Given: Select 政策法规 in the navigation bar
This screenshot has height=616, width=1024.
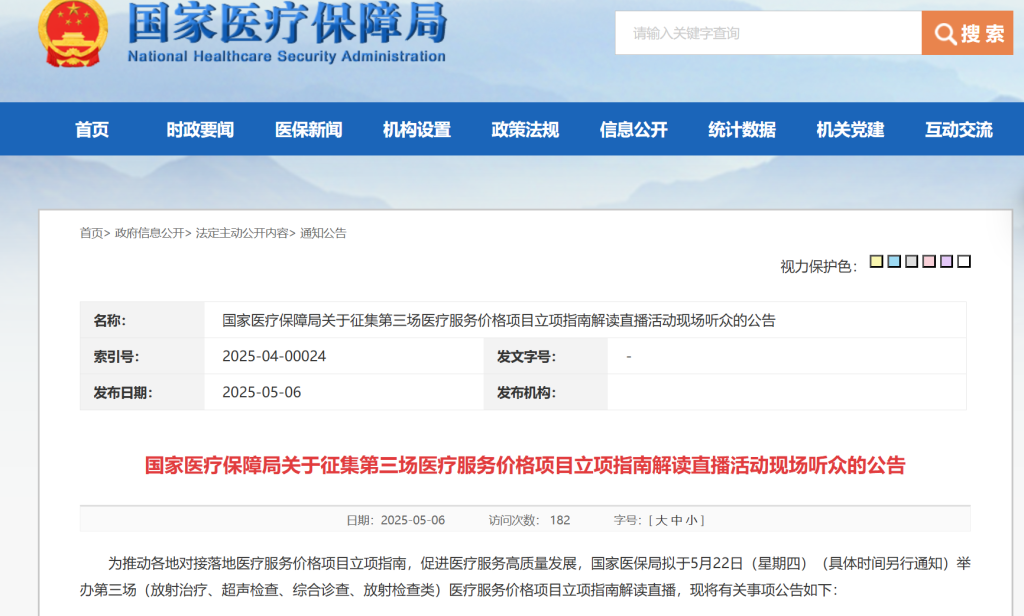Looking at the screenshot, I should point(525,129).
